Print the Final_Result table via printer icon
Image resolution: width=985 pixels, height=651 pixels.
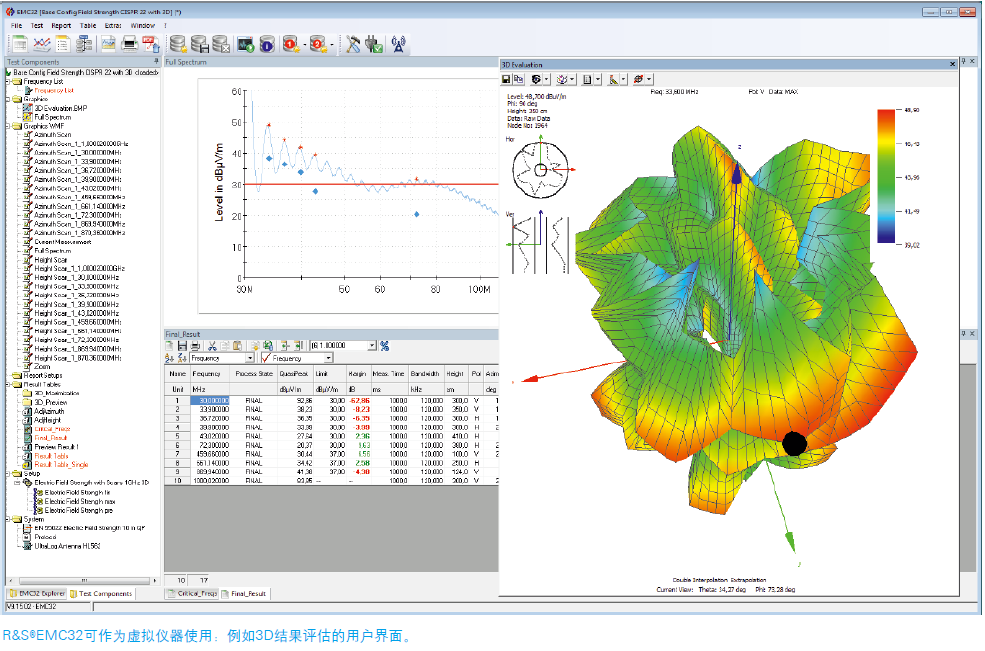pos(195,346)
